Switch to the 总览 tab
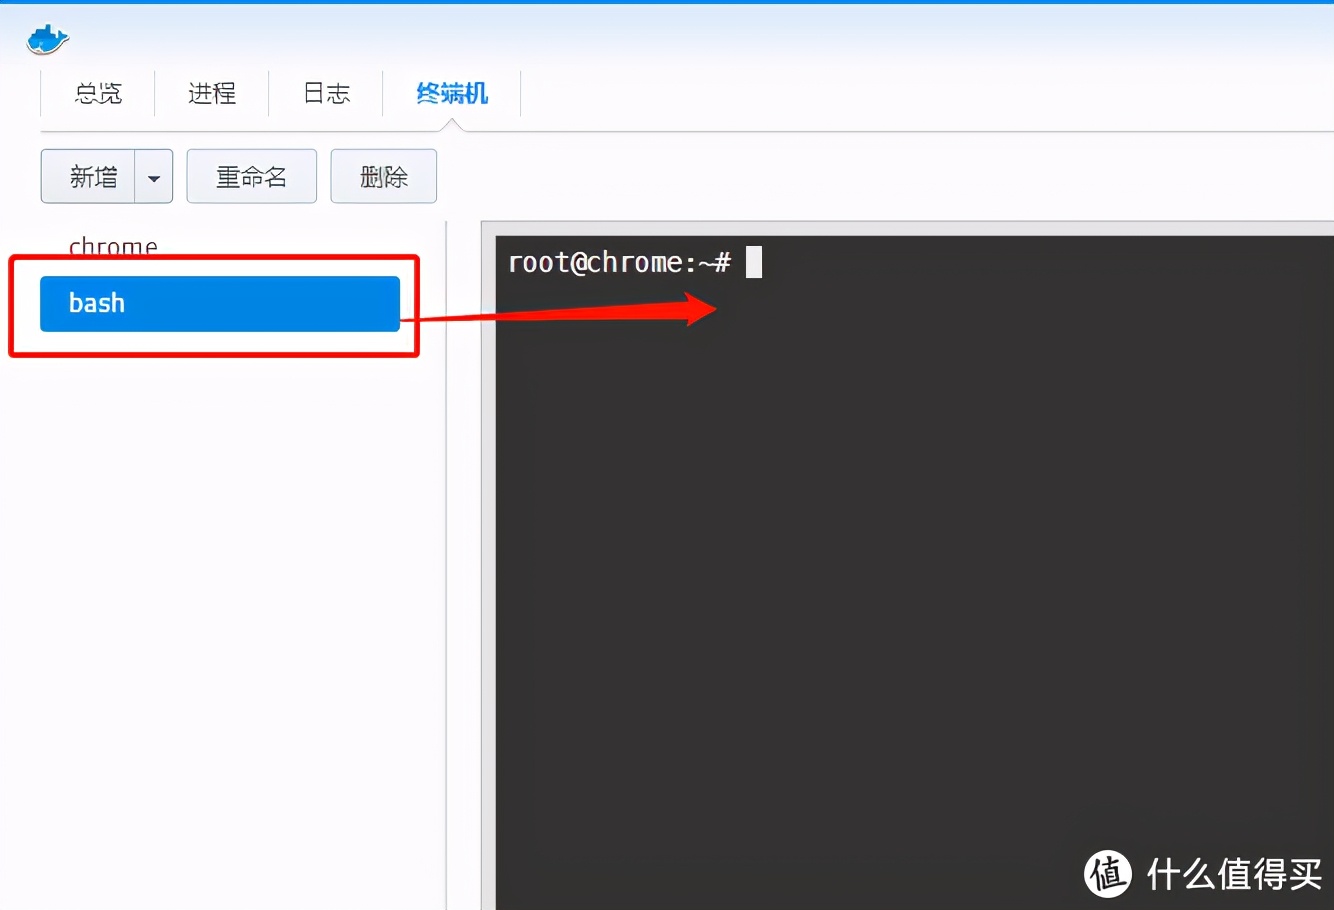The width and height of the screenshot is (1334, 910). pyautogui.click(x=98, y=94)
